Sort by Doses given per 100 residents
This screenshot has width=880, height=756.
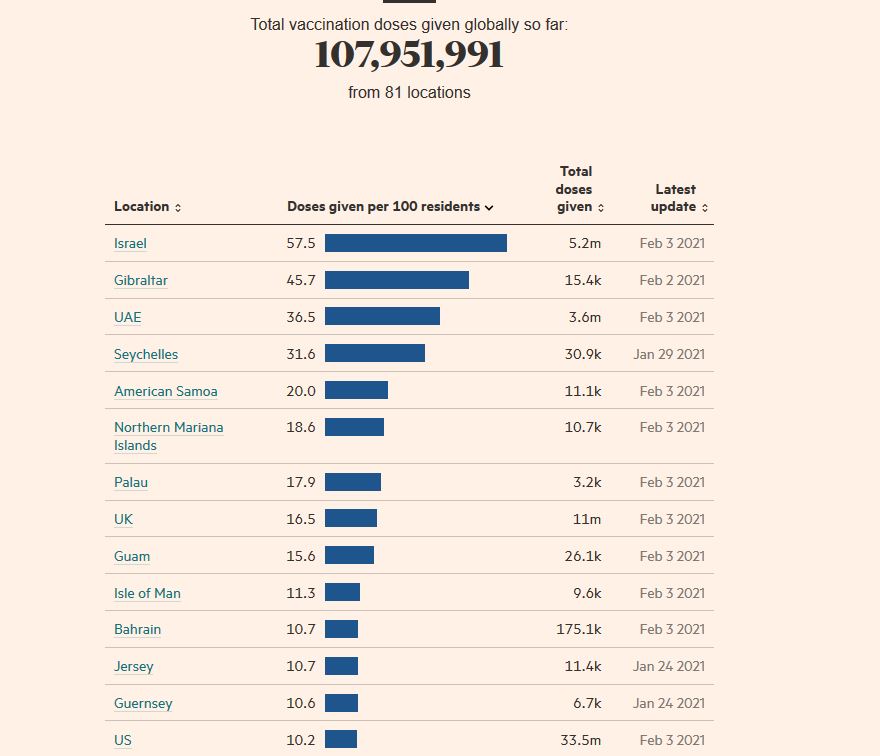[x=390, y=207]
